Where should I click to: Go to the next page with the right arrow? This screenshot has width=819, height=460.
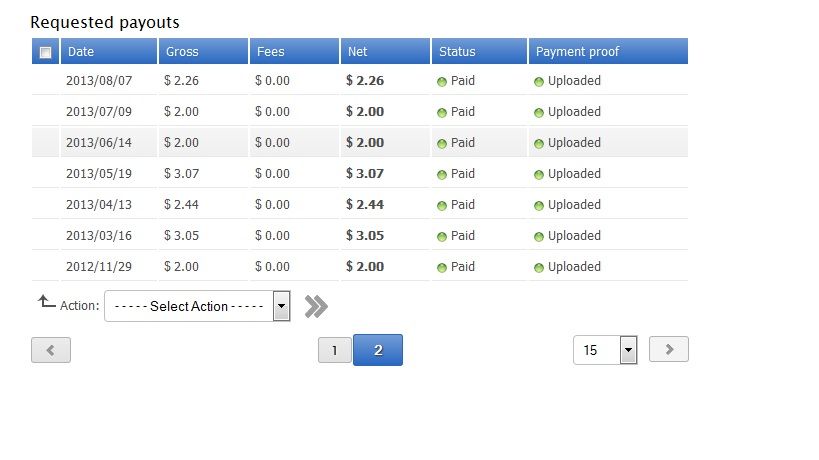coord(669,349)
